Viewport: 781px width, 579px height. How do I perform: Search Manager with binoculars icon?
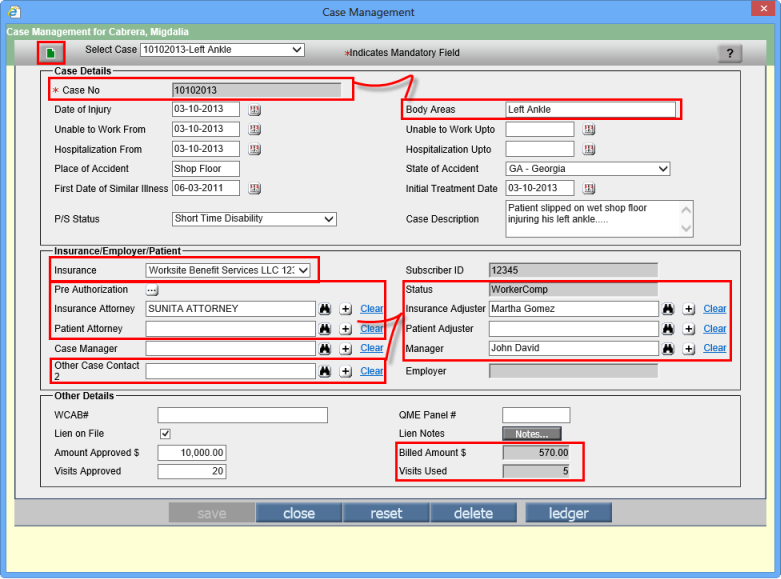pos(668,348)
